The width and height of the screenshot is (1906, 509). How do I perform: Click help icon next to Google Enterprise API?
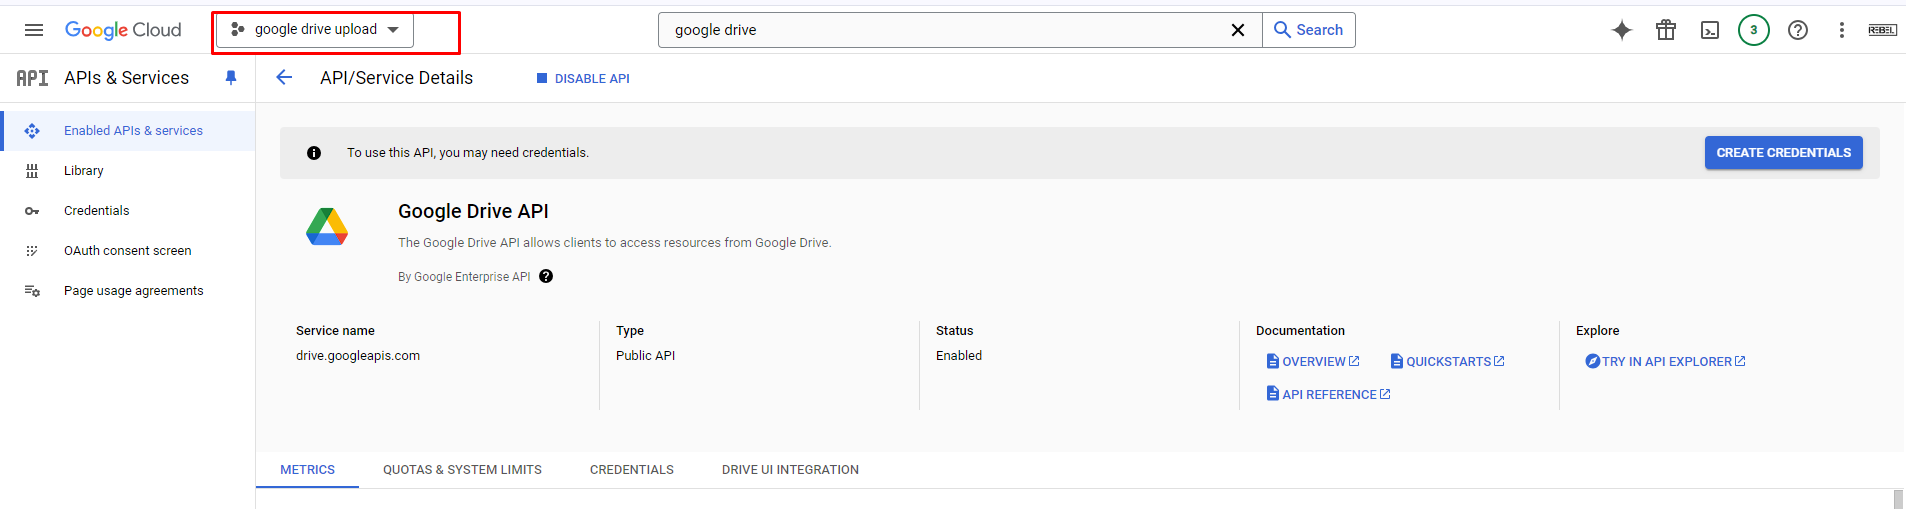pos(546,277)
